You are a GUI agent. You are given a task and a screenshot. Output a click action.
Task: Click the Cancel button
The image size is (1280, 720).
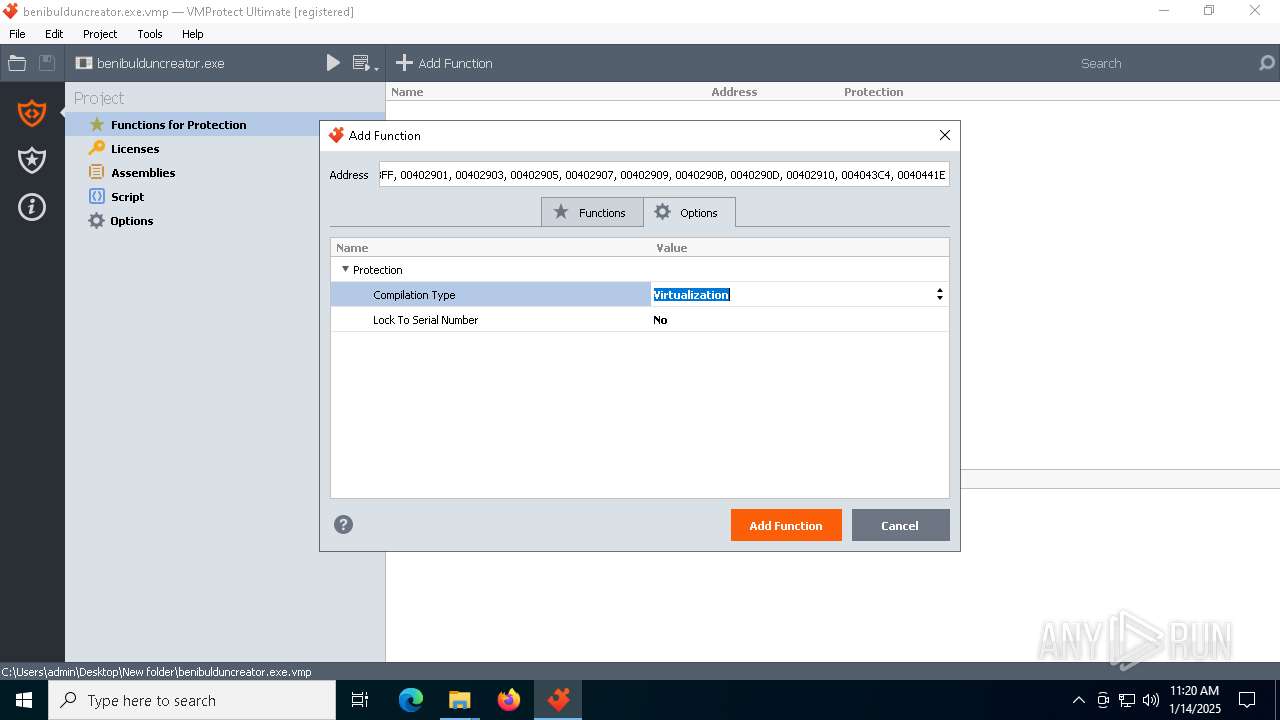[900, 525]
